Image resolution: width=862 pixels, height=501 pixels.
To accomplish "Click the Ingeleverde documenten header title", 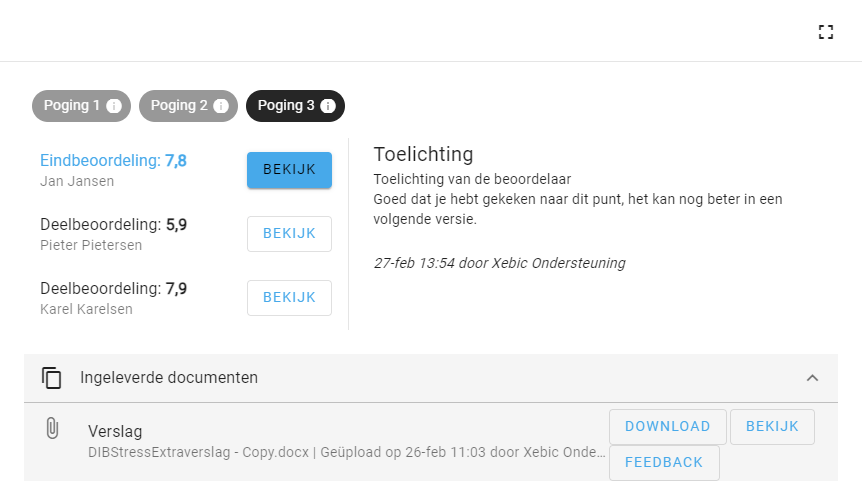I will (x=169, y=378).
